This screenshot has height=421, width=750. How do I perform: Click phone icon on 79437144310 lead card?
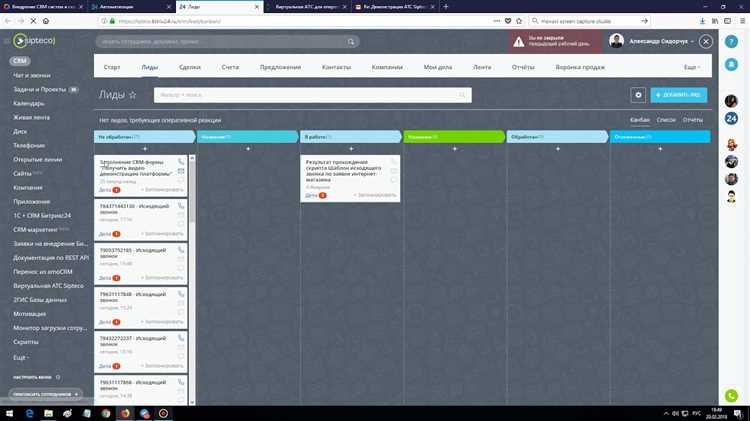[181, 206]
